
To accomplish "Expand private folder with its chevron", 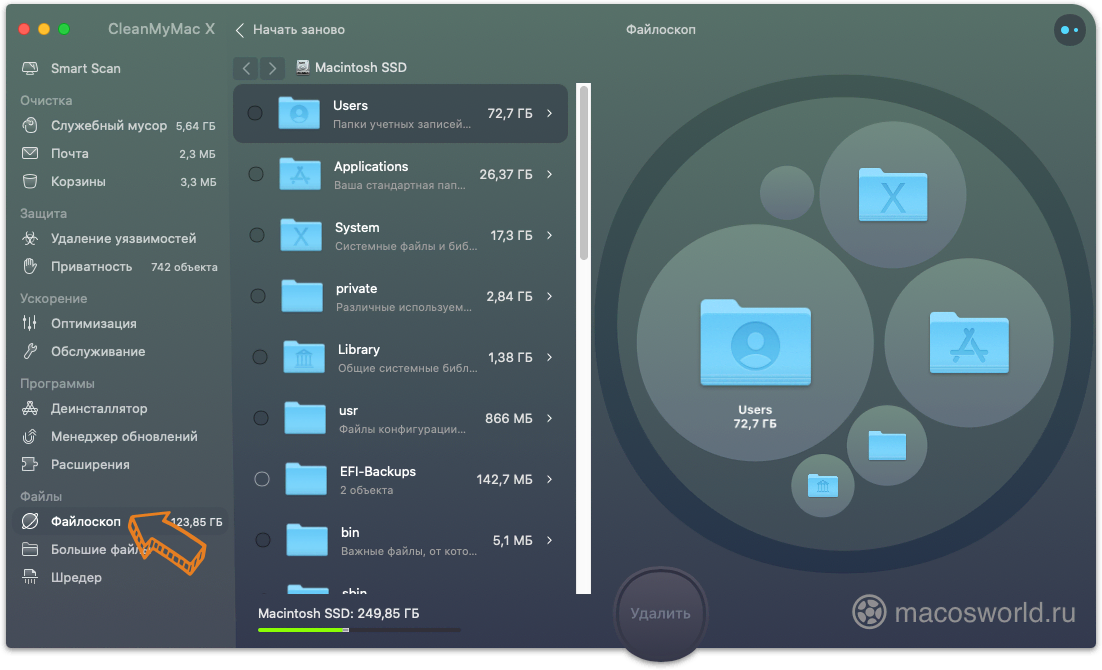I will tap(550, 296).
